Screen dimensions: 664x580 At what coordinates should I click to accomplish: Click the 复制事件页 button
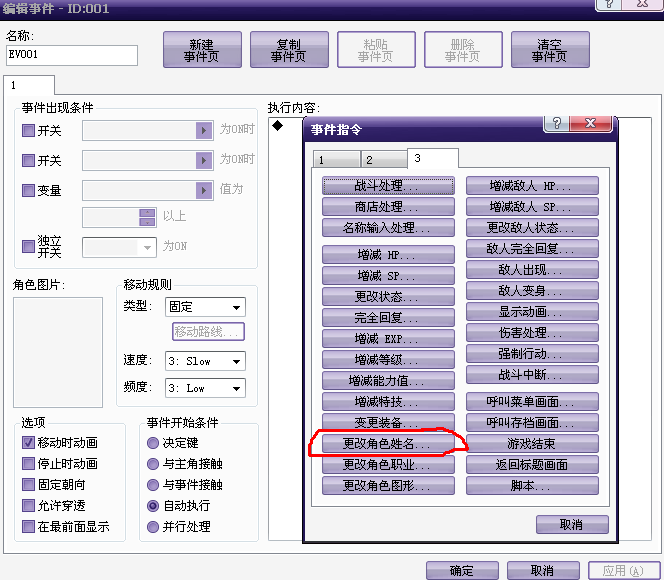click(x=289, y=50)
